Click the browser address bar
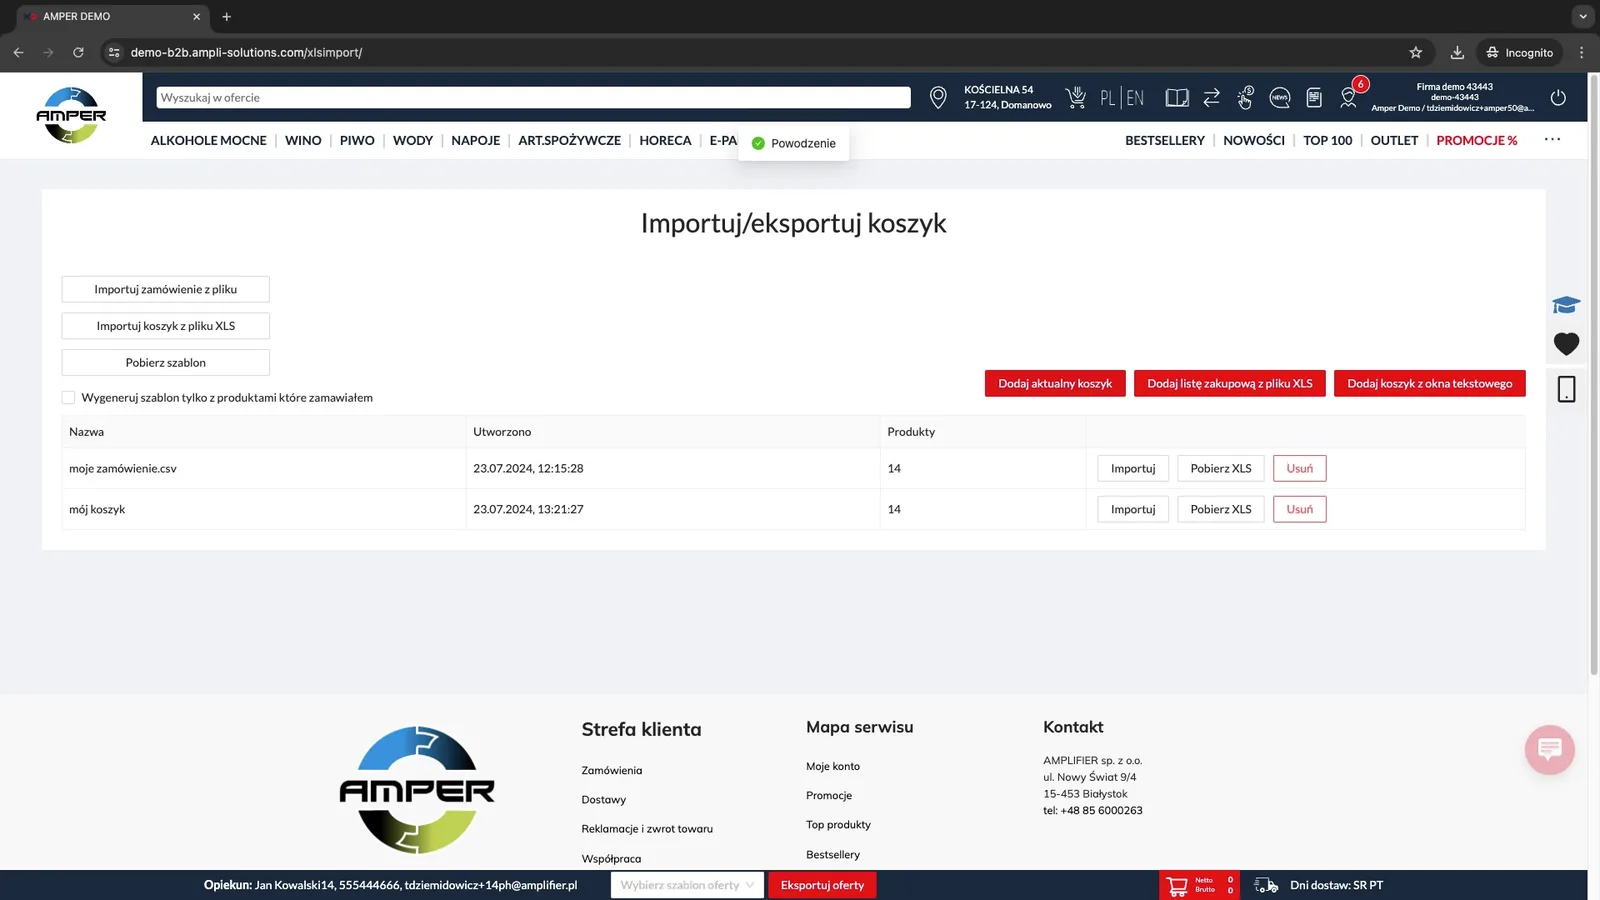 tap(760, 52)
